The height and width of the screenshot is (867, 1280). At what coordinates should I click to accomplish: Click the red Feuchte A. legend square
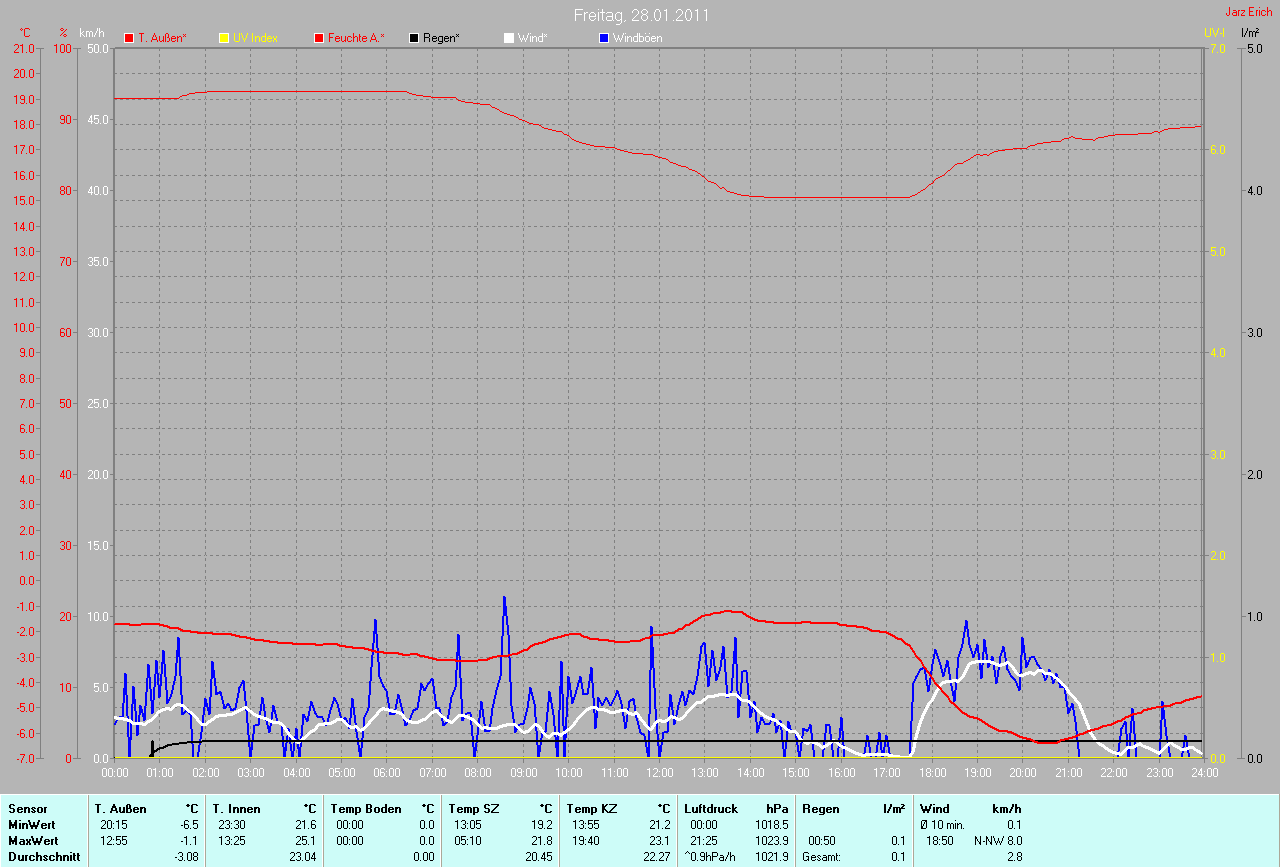click(320, 38)
